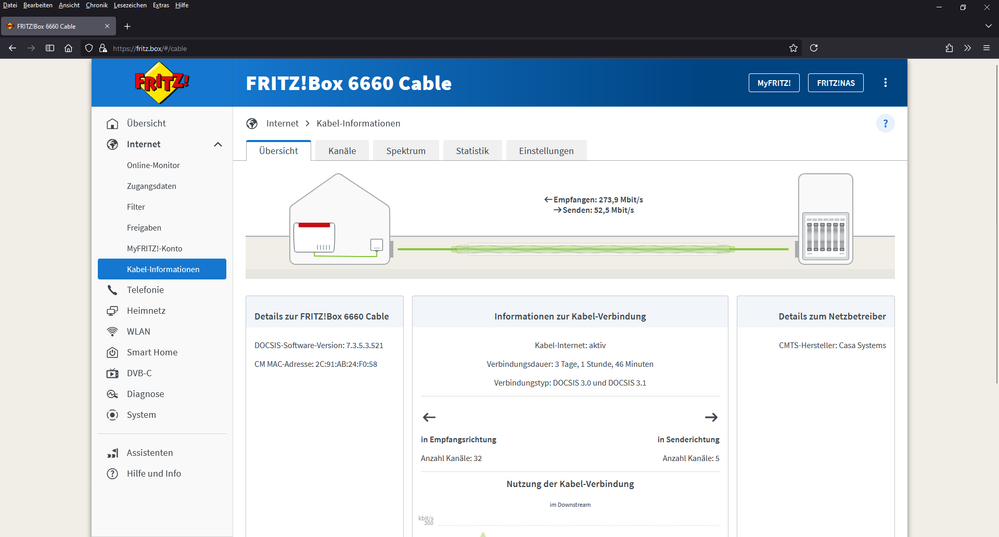Click browser forward arrow

pyautogui.click(x=31, y=48)
